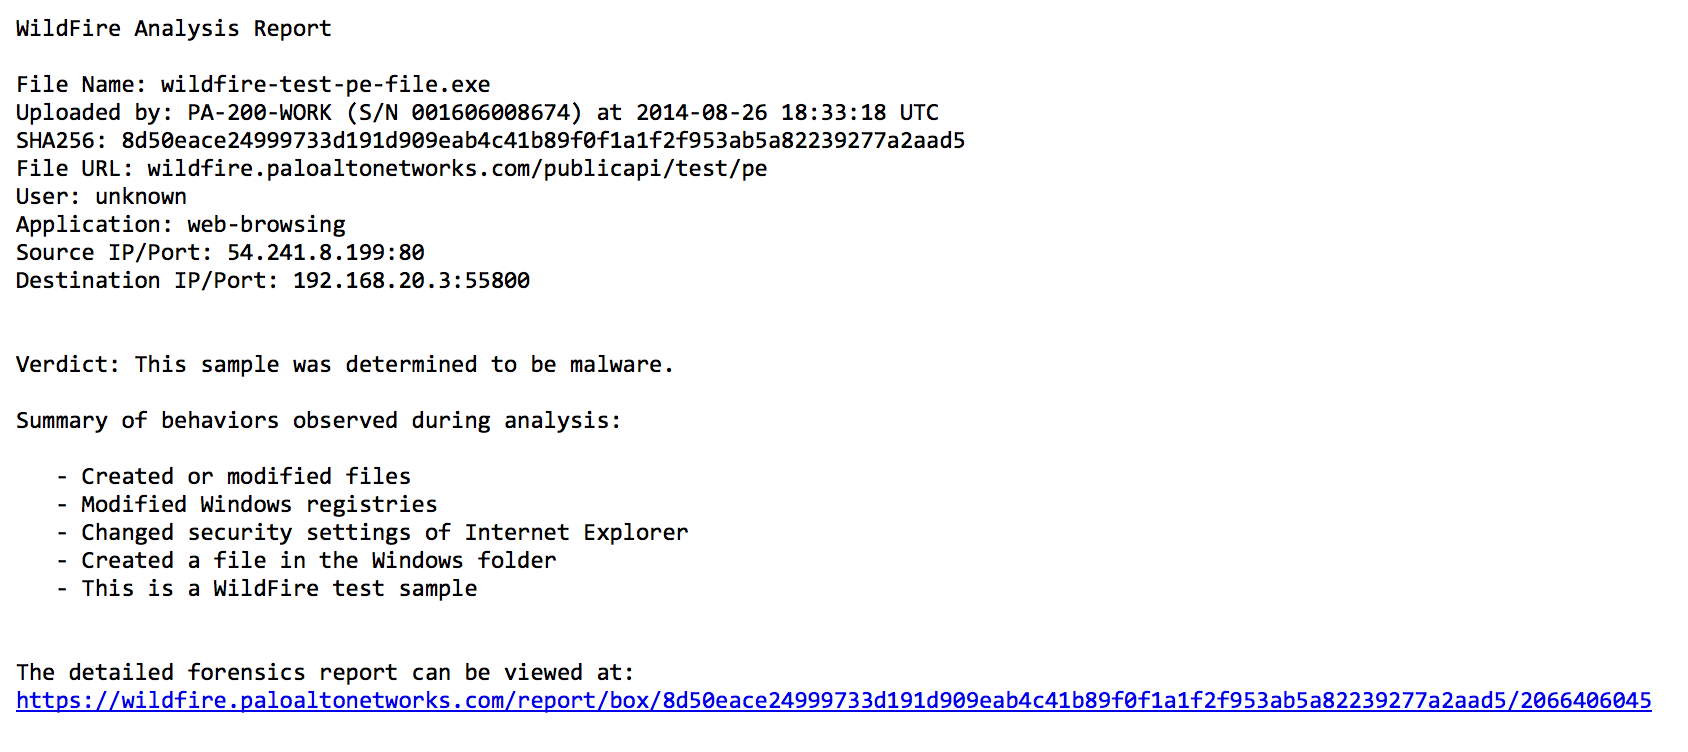The image size is (1688, 752).
Task: Click the Source IP 54.241.8.199:80
Action: pos(326,253)
